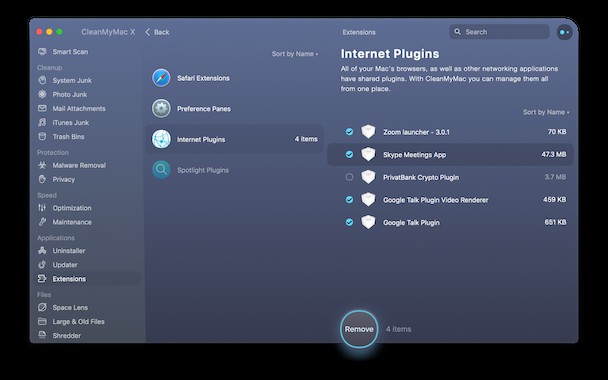Go Back using the chevron button
The width and height of the screenshot is (608, 380).
pos(157,32)
